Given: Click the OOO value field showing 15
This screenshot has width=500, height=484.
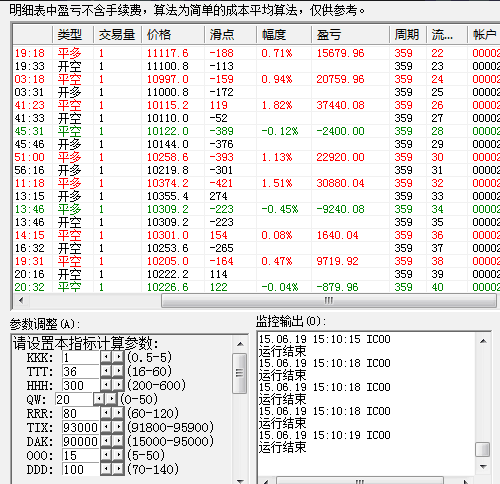Looking at the screenshot, I should tap(81, 455).
